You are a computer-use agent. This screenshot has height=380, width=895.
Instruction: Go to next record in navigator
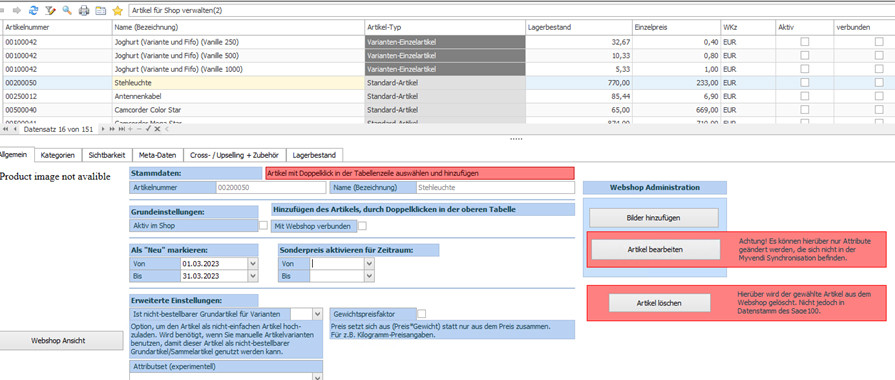(x=103, y=129)
